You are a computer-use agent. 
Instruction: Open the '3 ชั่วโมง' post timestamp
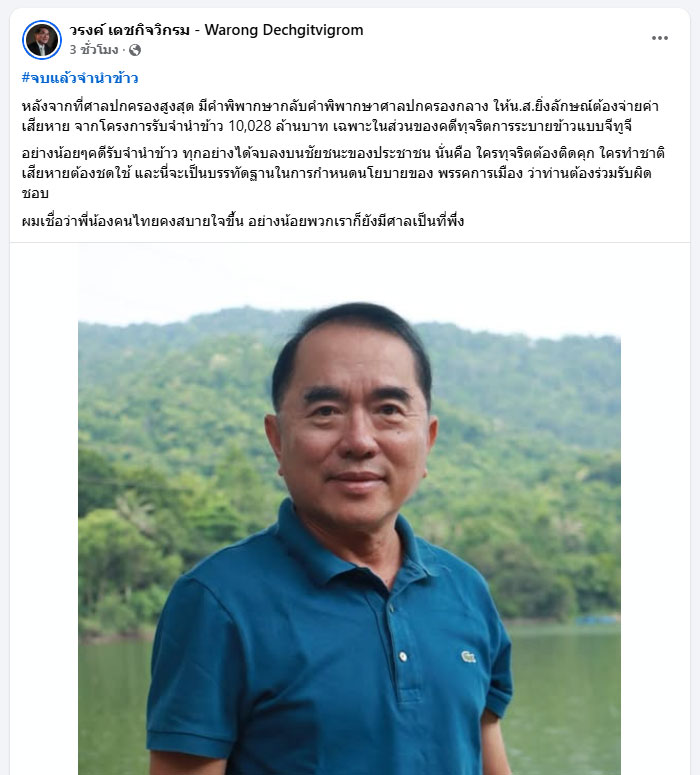pyautogui.click(x=94, y=50)
